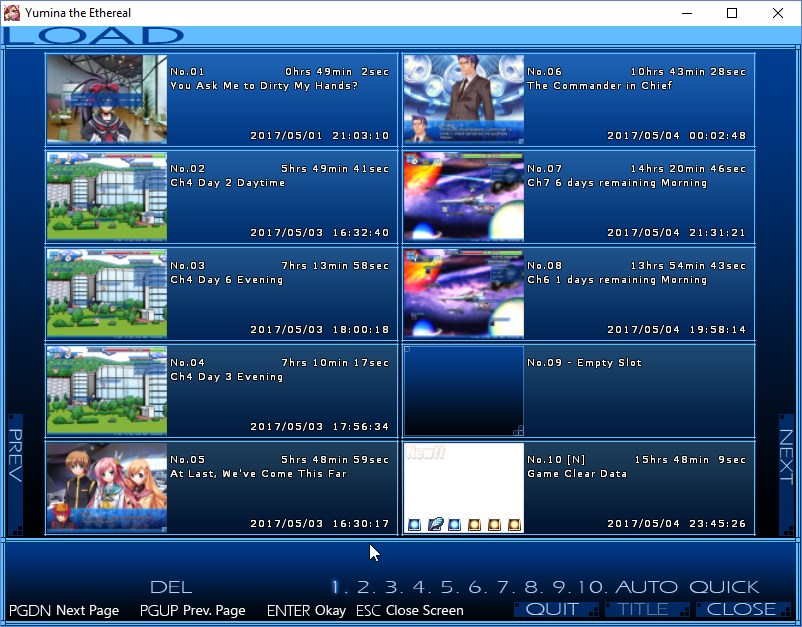Select save No.07 space battle thumbnail

click(x=464, y=196)
